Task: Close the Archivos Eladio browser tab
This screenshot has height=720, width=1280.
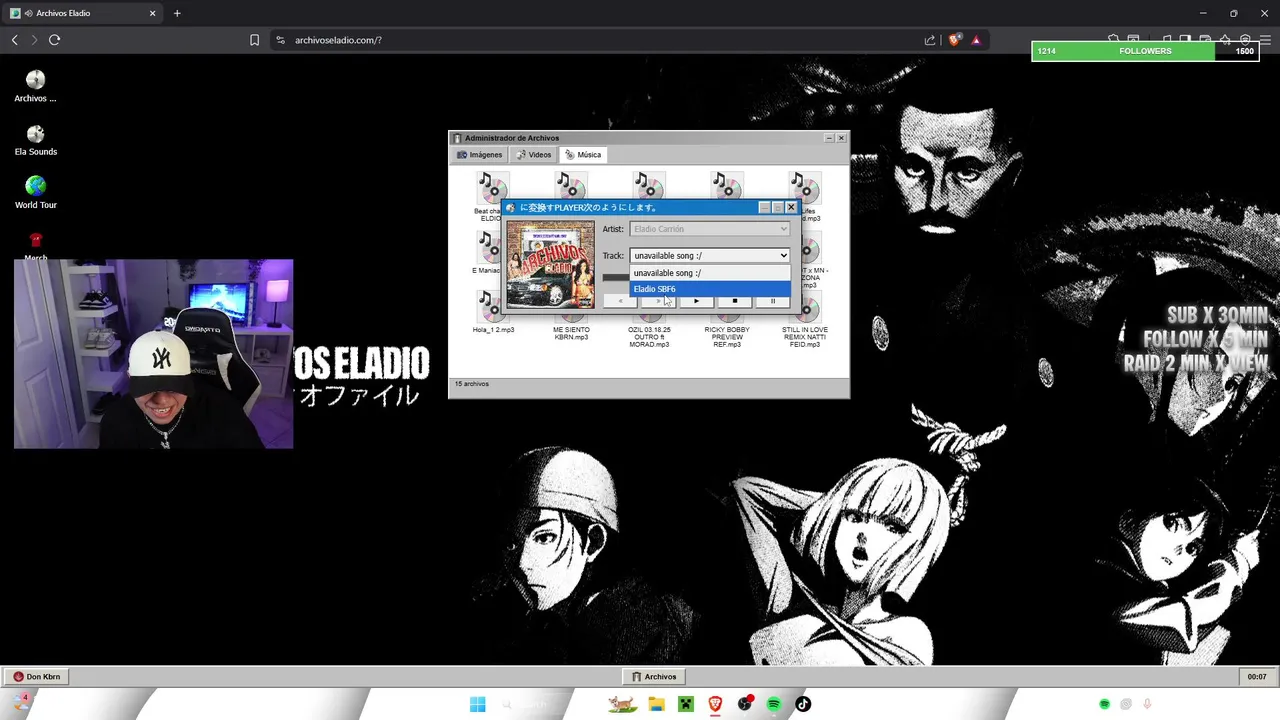Action: point(153,13)
